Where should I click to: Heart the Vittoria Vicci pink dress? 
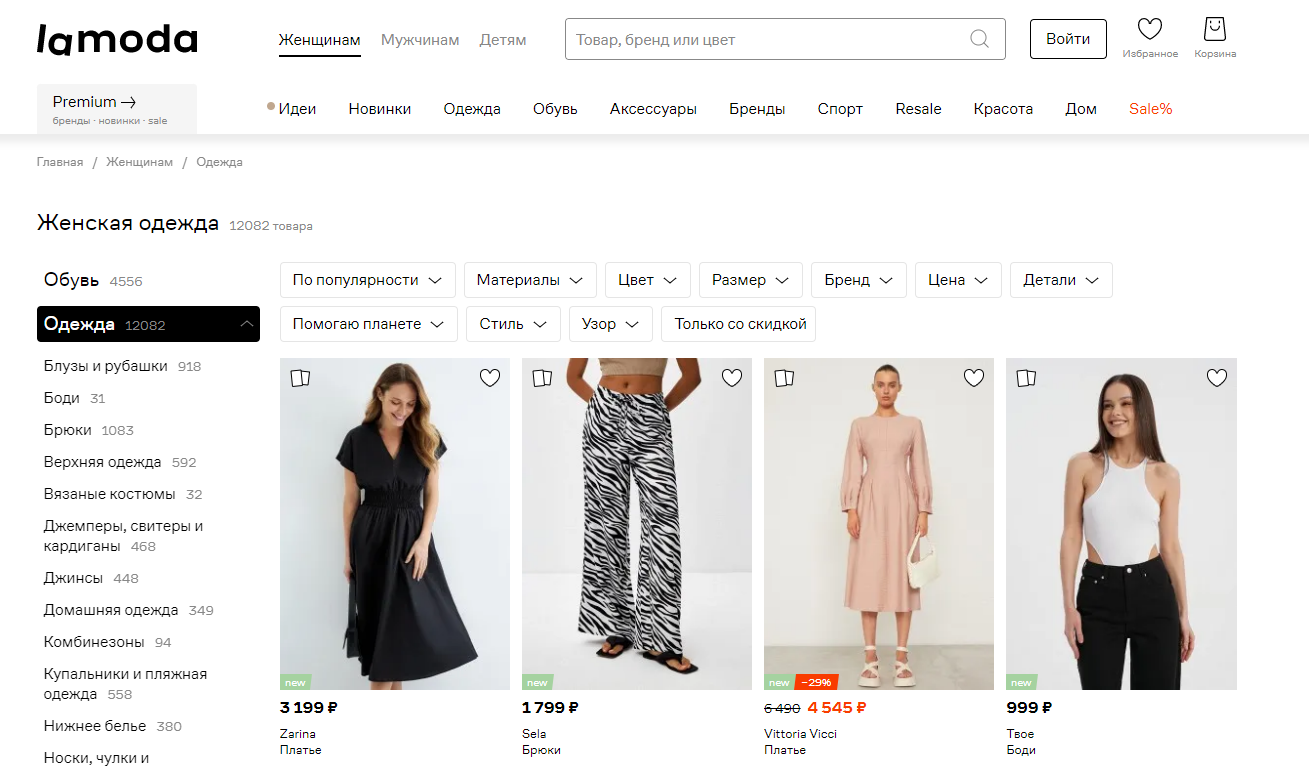974,378
